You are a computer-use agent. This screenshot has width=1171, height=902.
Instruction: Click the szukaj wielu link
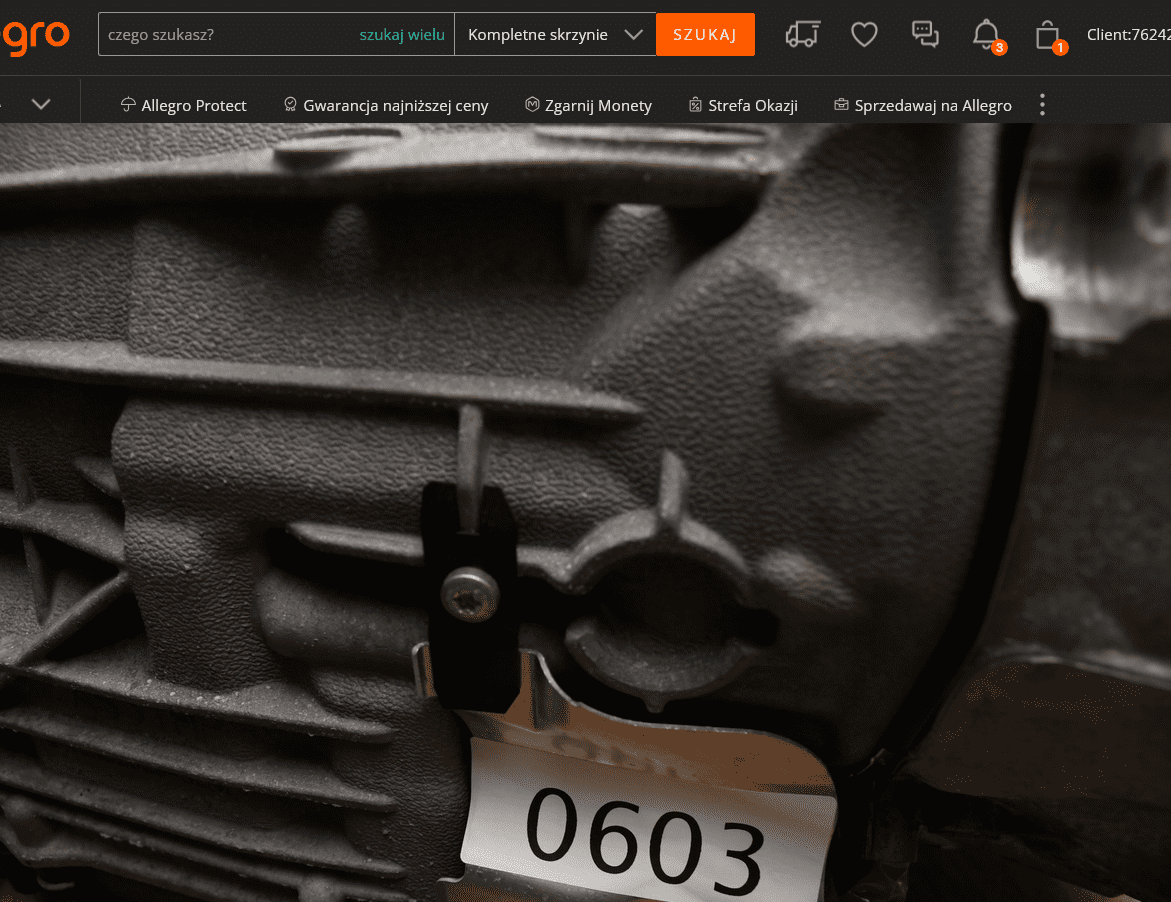[x=402, y=35]
